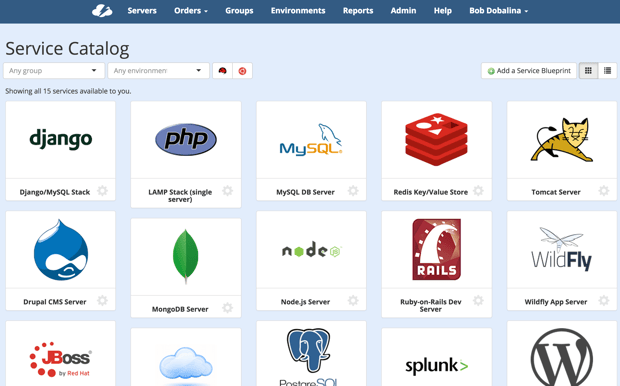Select the MySQL DB Server thumbnail

(311, 140)
